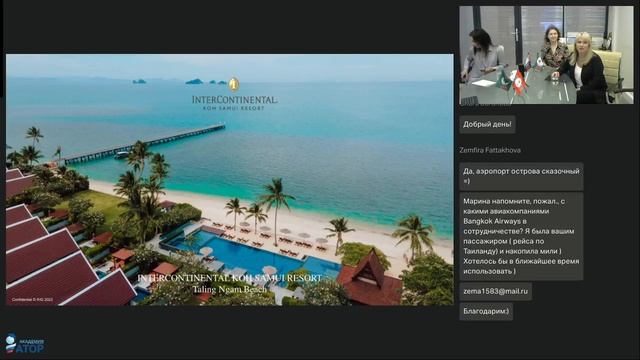Click the zema1583@mail.ru email message

496,291
